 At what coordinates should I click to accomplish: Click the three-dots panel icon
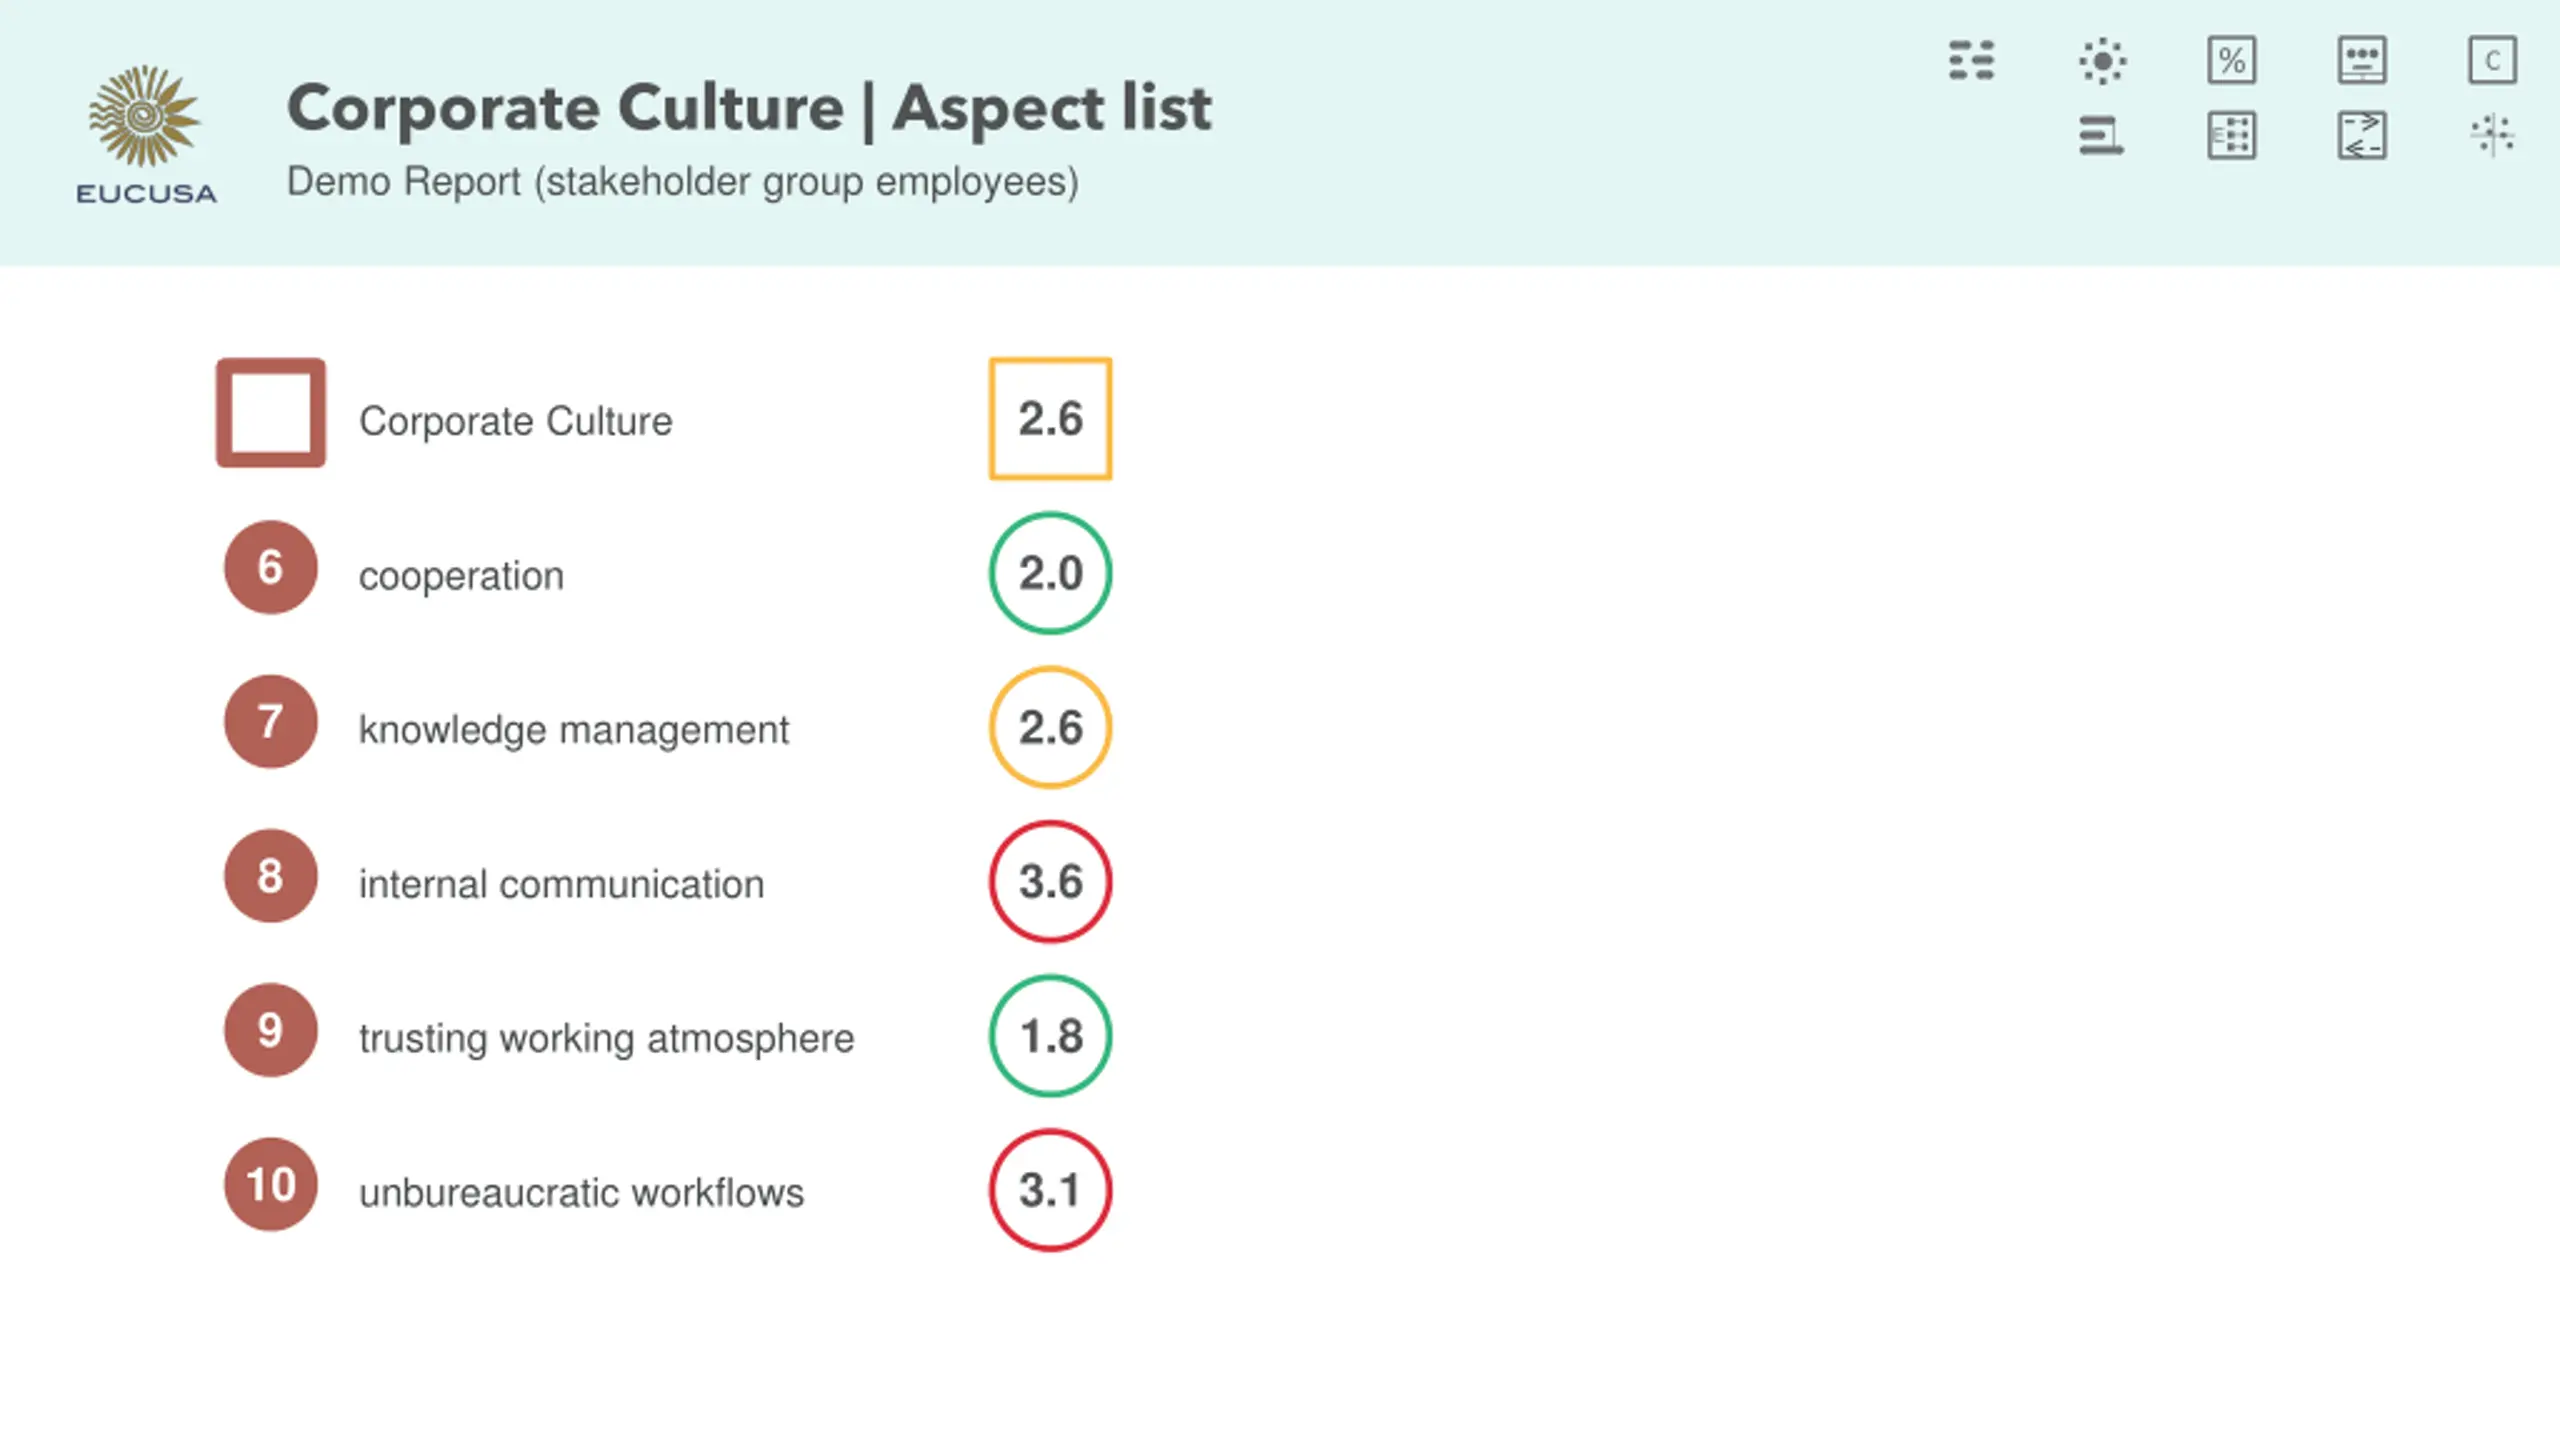[x=2362, y=61]
